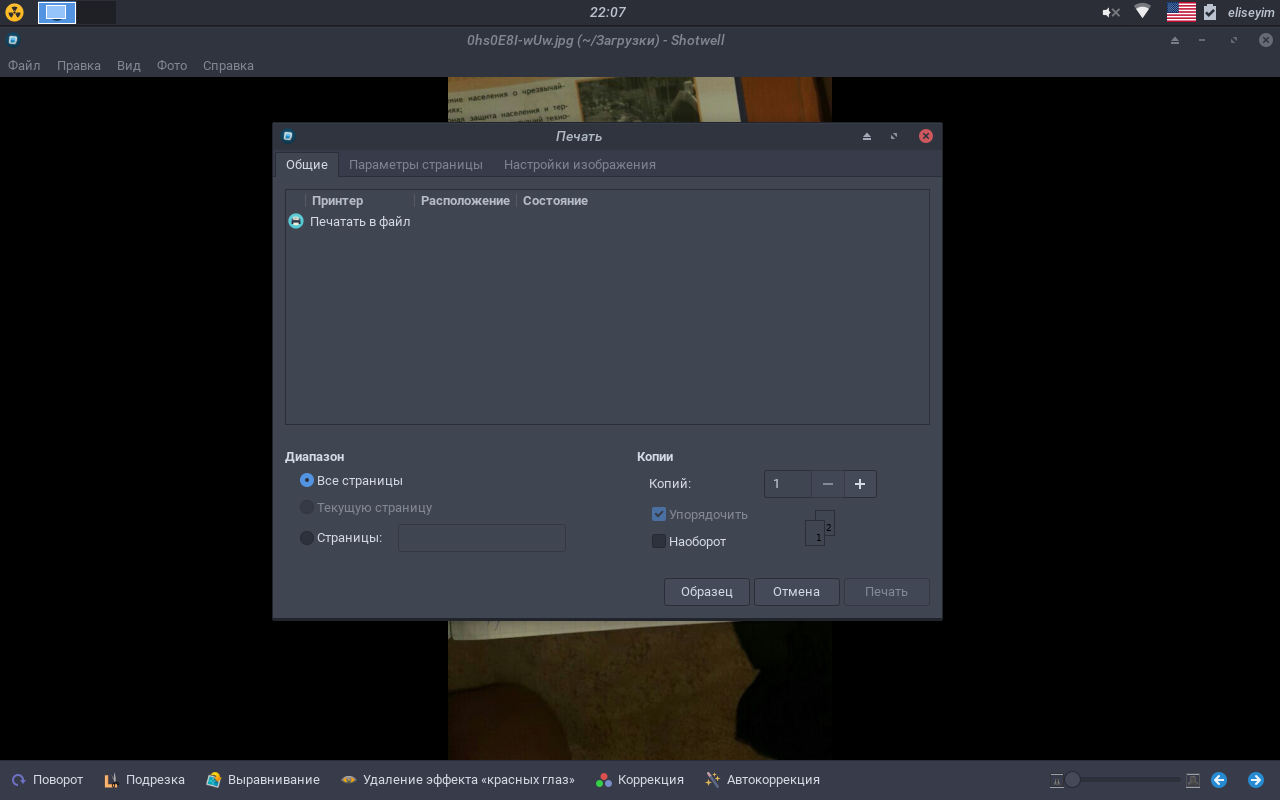Close the Print dialog
1280x800 pixels.
tap(926, 136)
